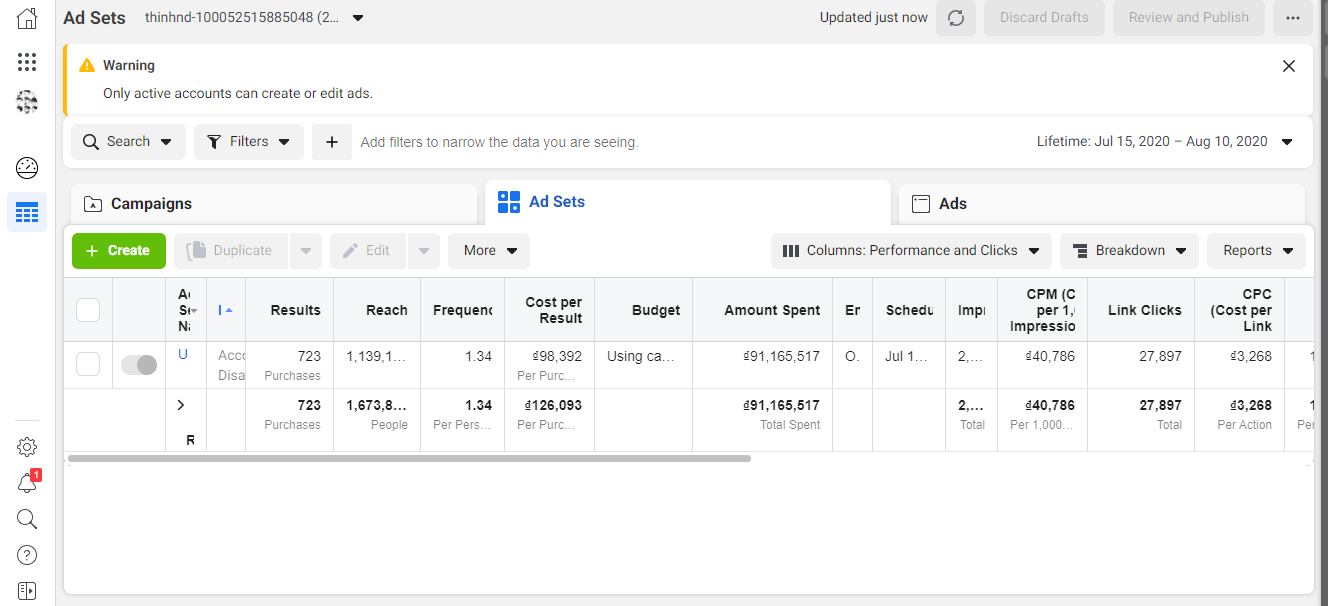Toggle the ad set on/off switch

[x=139, y=365]
